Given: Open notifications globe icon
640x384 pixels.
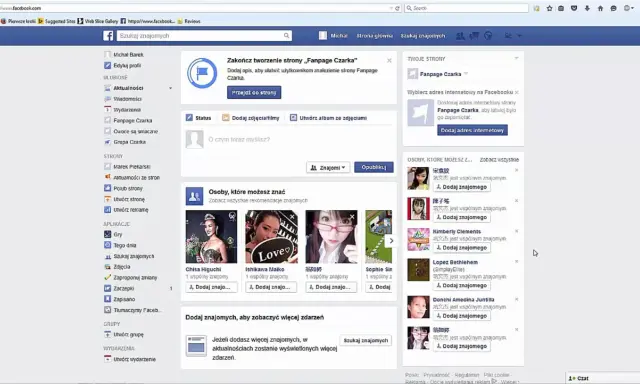Looking at the screenshot, I should coord(488,36).
